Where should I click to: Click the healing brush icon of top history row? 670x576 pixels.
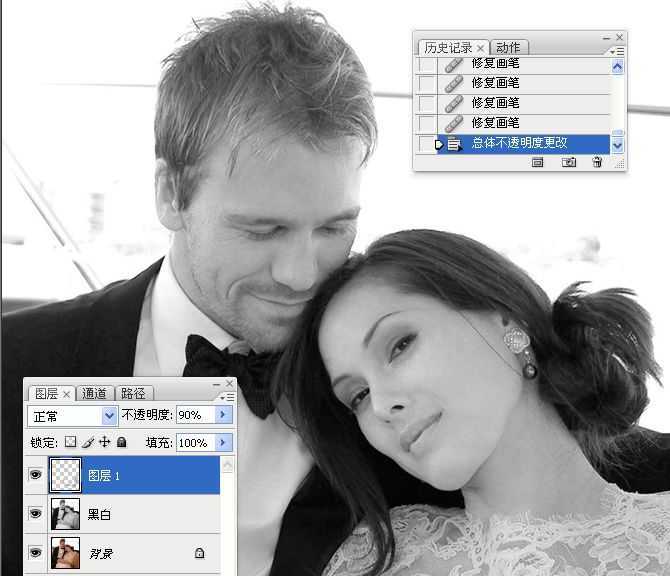click(x=453, y=65)
